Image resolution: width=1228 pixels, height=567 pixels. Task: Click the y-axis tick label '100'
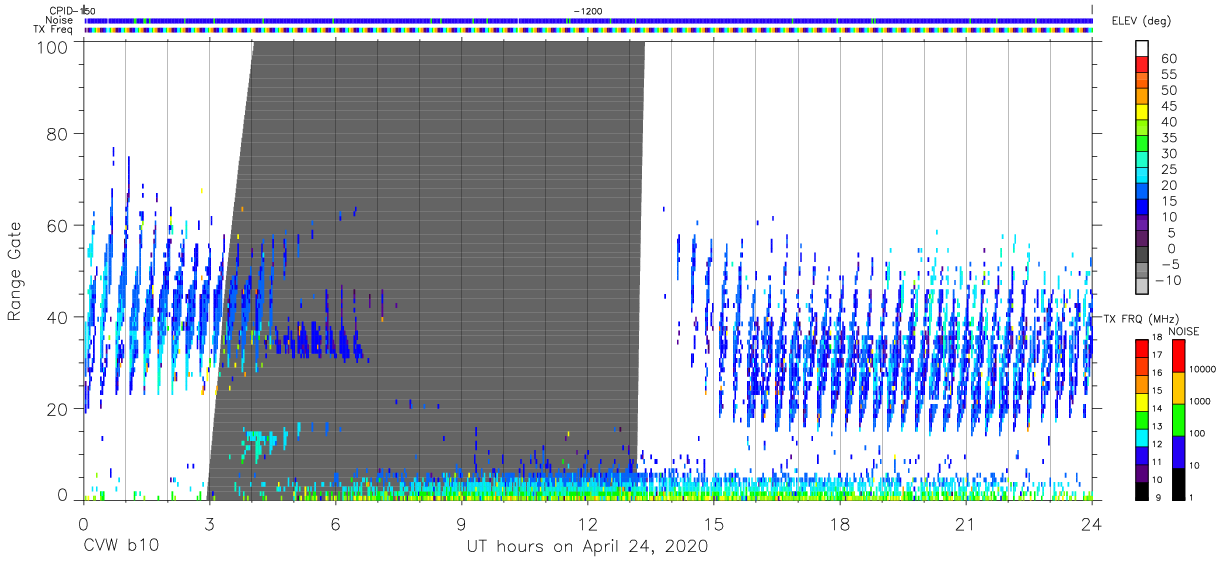[x=54, y=46]
